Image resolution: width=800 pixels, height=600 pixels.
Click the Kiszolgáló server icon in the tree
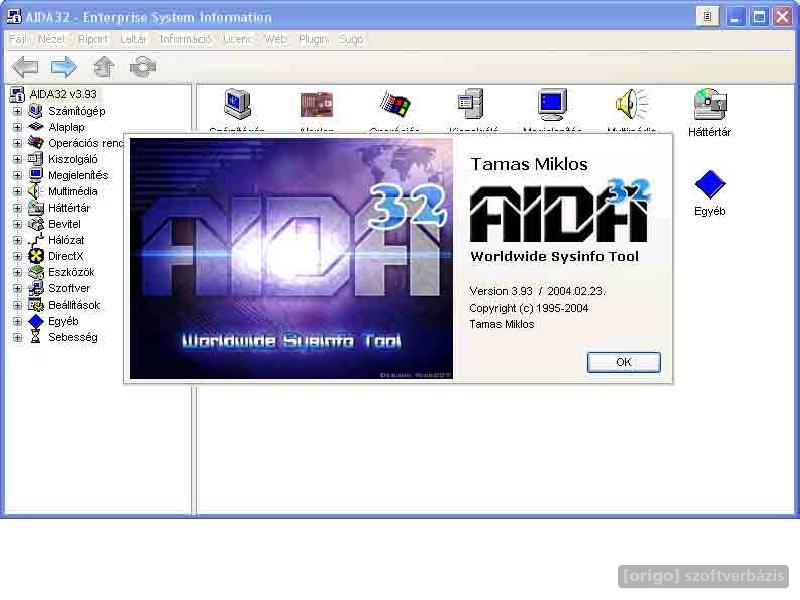(35, 159)
